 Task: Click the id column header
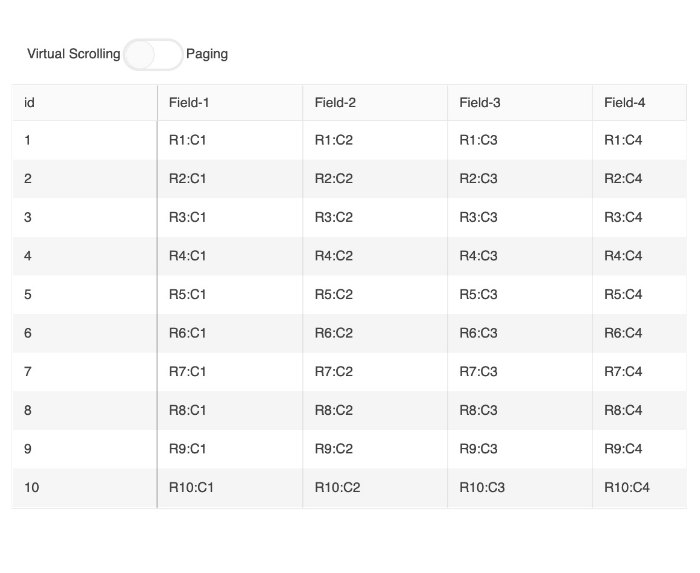[85, 103]
